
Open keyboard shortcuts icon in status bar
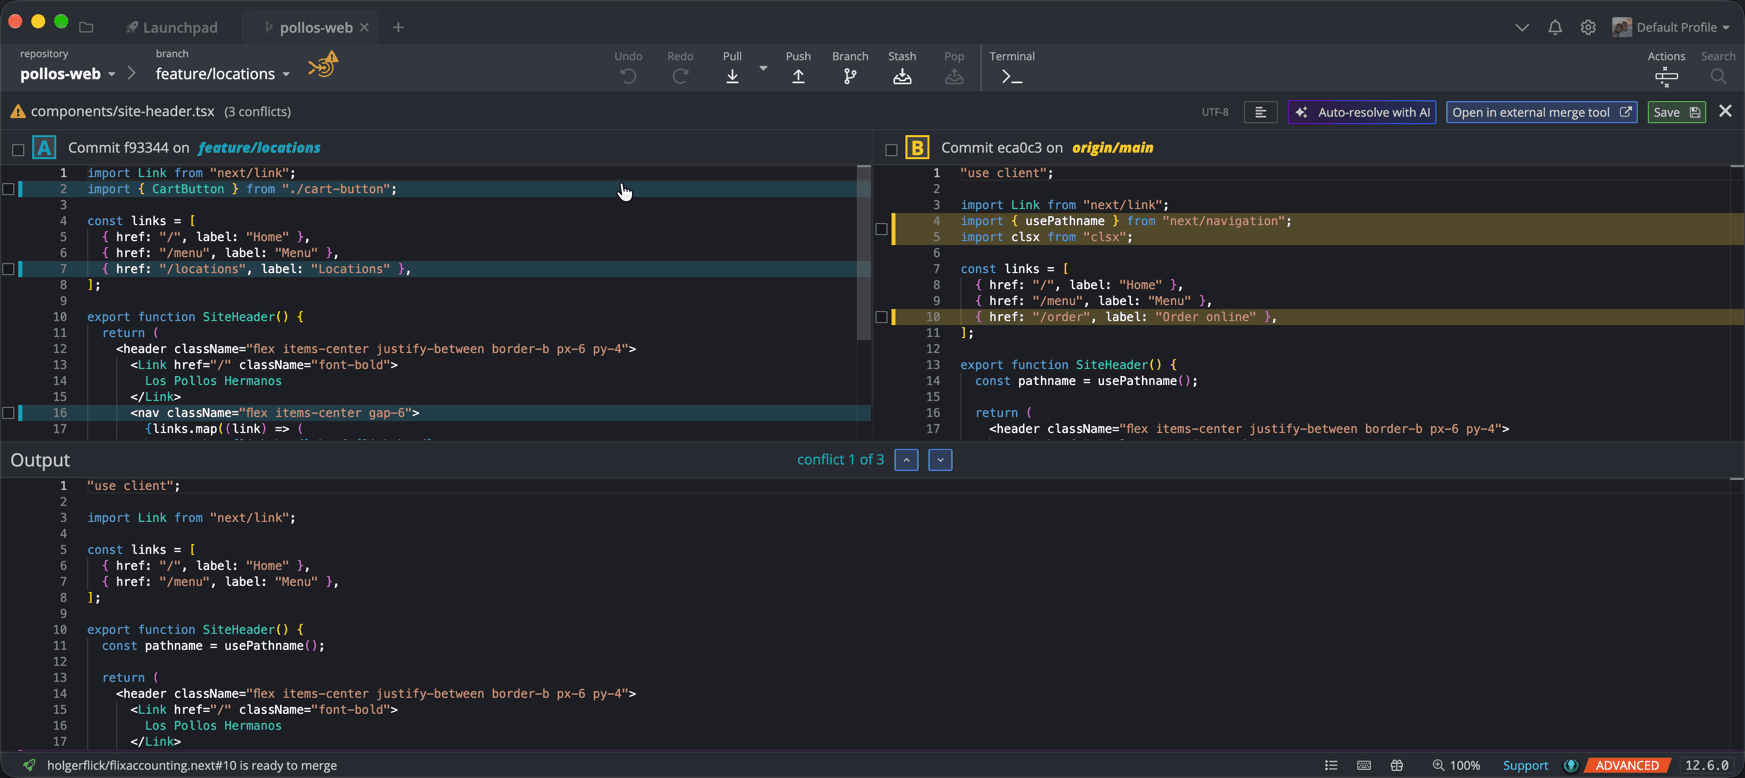pyautogui.click(x=1364, y=765)
